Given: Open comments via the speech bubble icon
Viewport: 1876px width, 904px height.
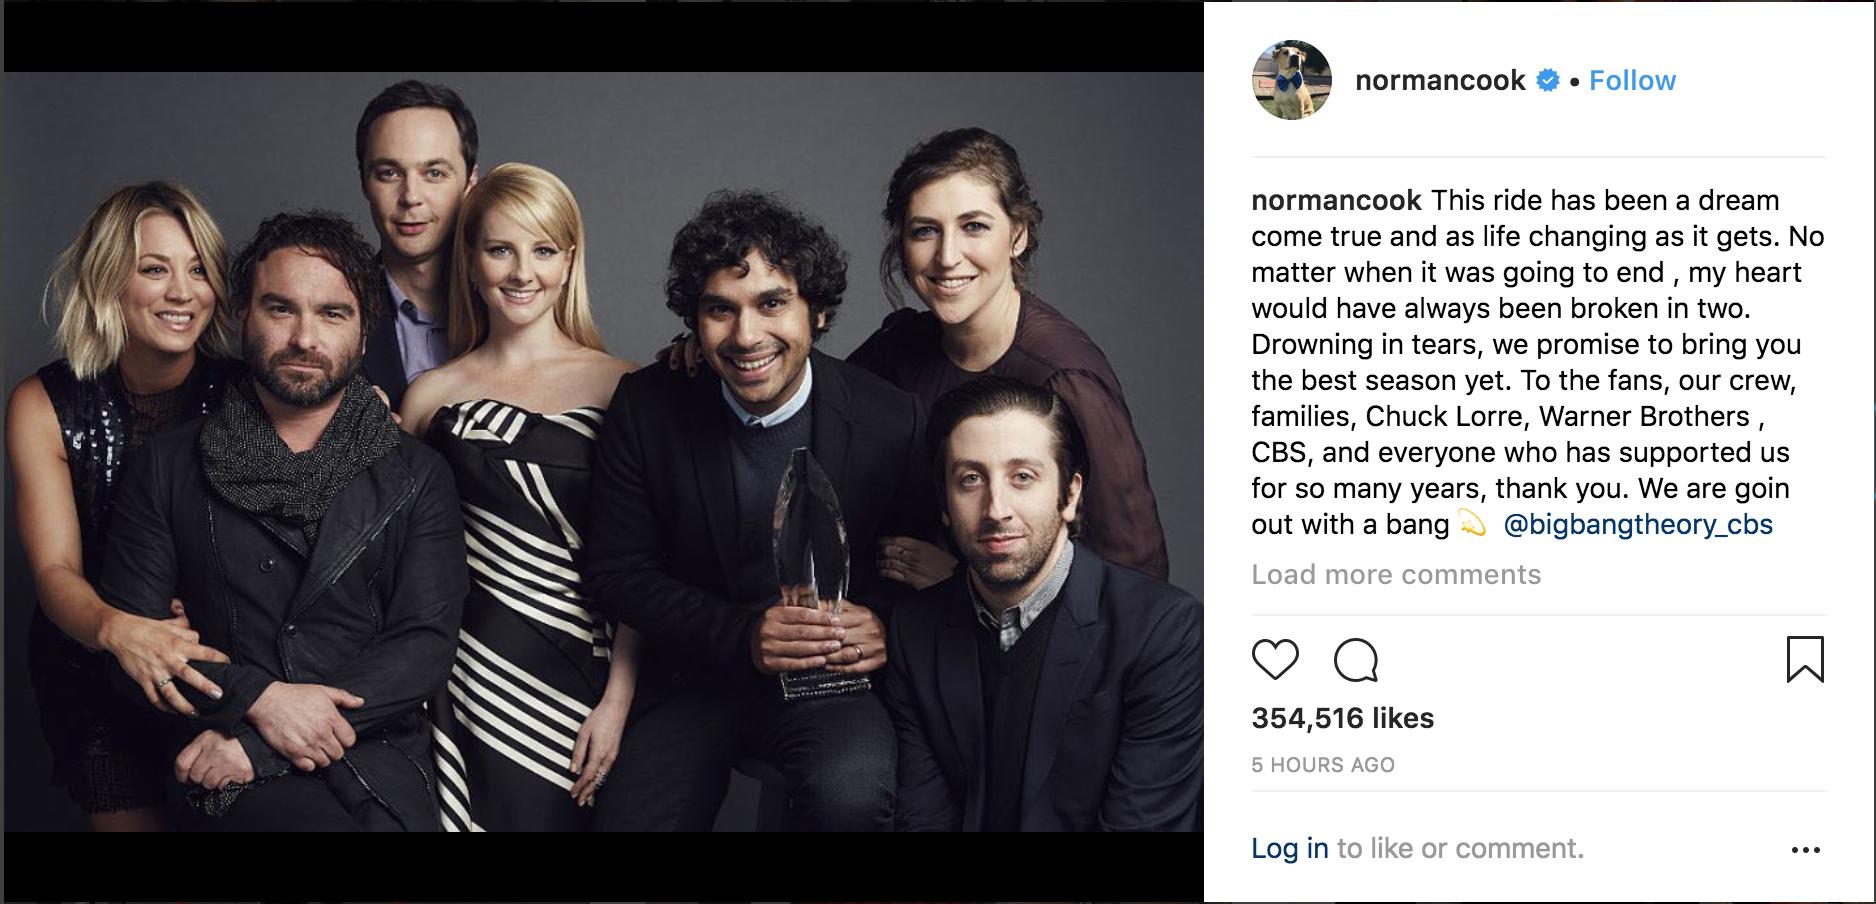Looking at the screenshot, I should [1356, 660].
